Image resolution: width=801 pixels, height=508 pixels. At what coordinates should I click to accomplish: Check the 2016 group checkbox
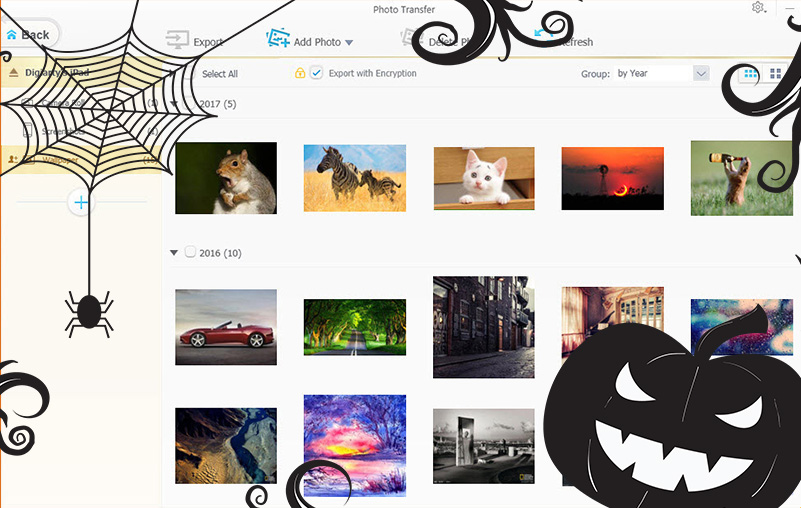(190, 253)
